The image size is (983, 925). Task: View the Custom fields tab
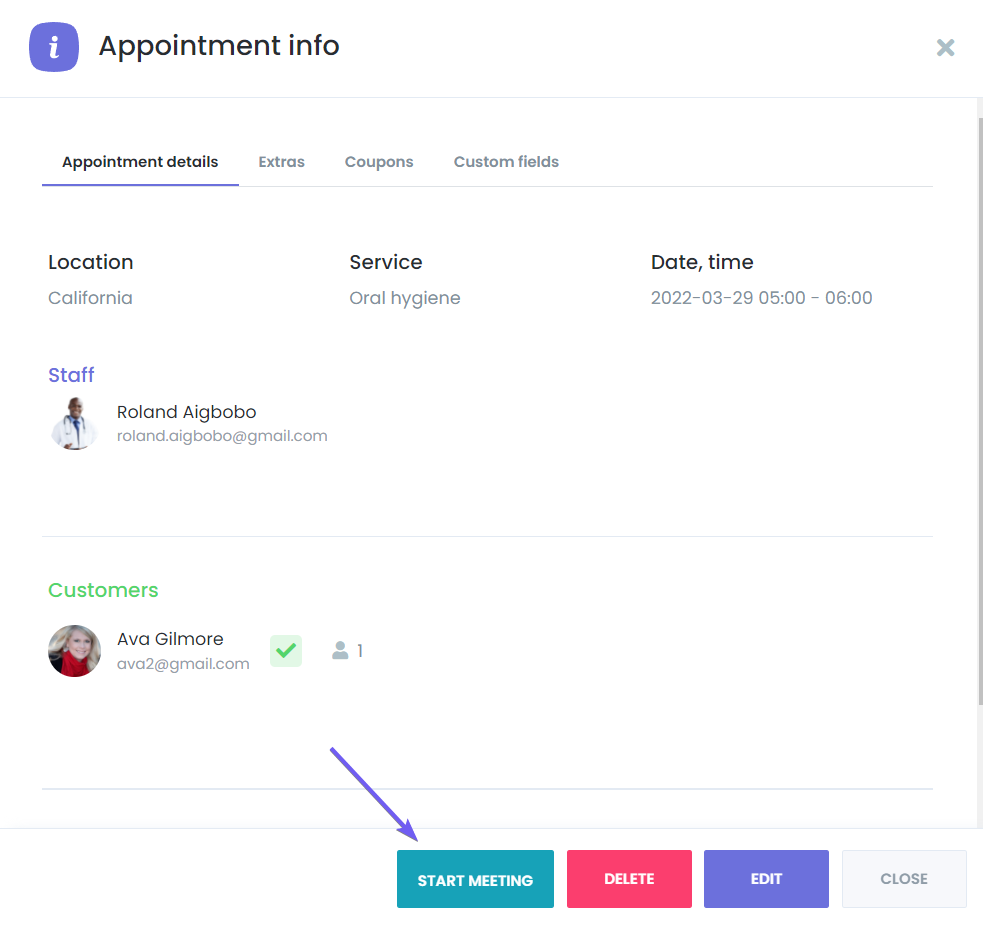click(506, 161)
